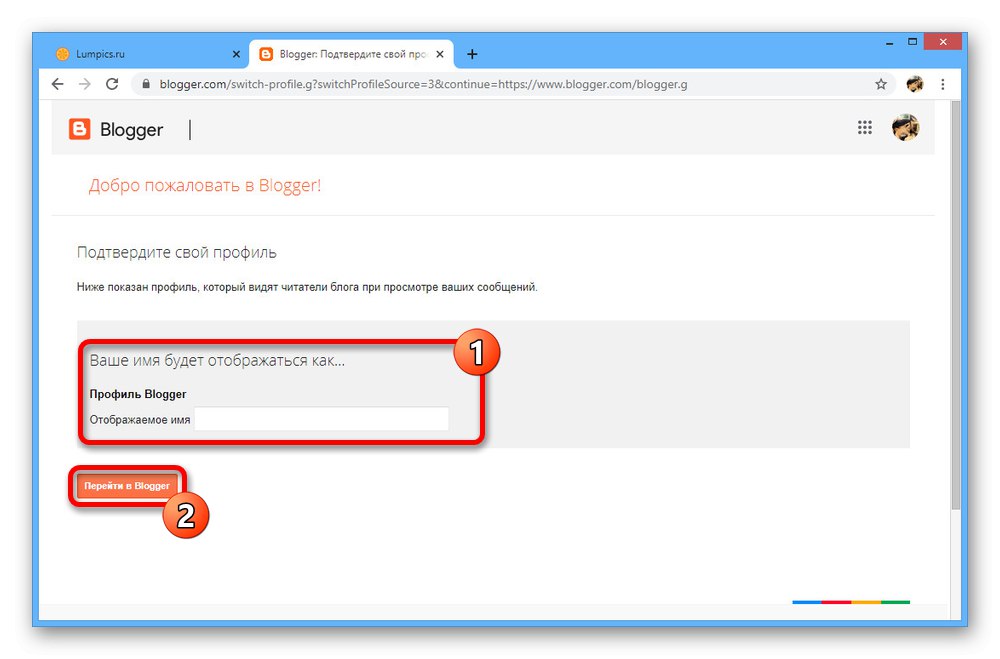
Task: Open the Chrome three-dot menu
Action: [x=943, y=84]
